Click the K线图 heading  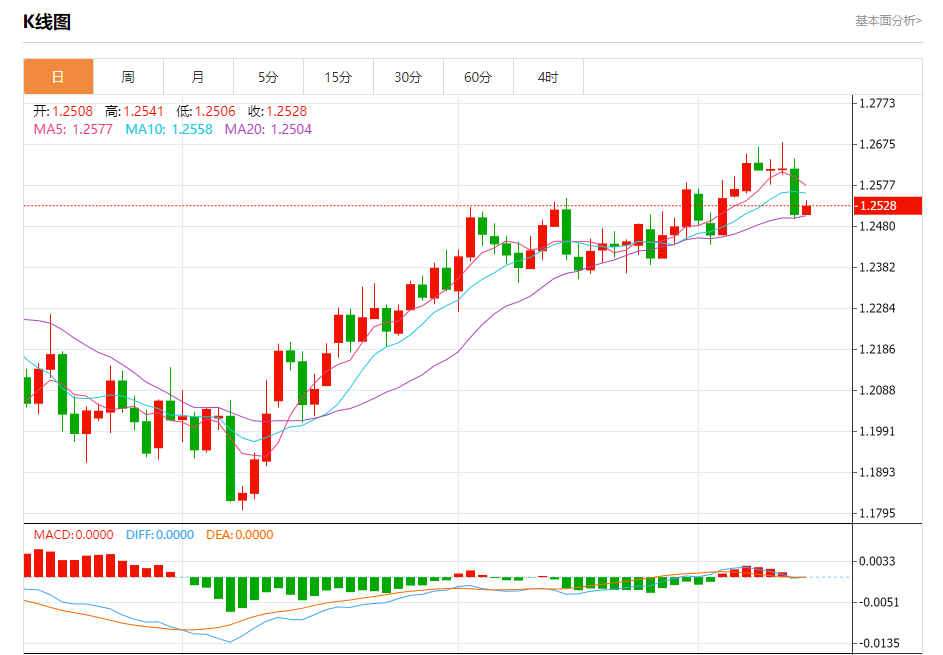point(47,22)
